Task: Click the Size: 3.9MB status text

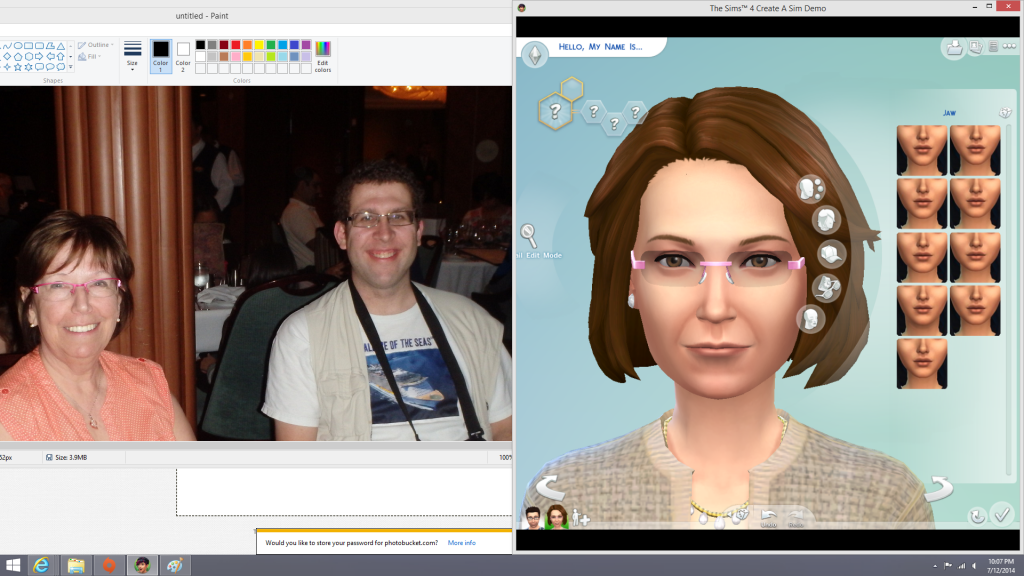Action: point(71,457)
